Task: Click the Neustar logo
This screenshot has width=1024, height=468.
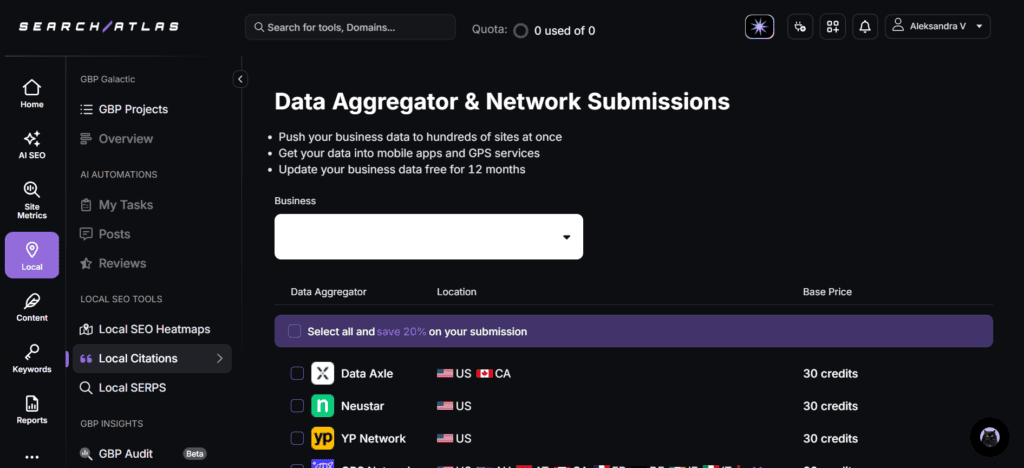Action: [323, 406]
